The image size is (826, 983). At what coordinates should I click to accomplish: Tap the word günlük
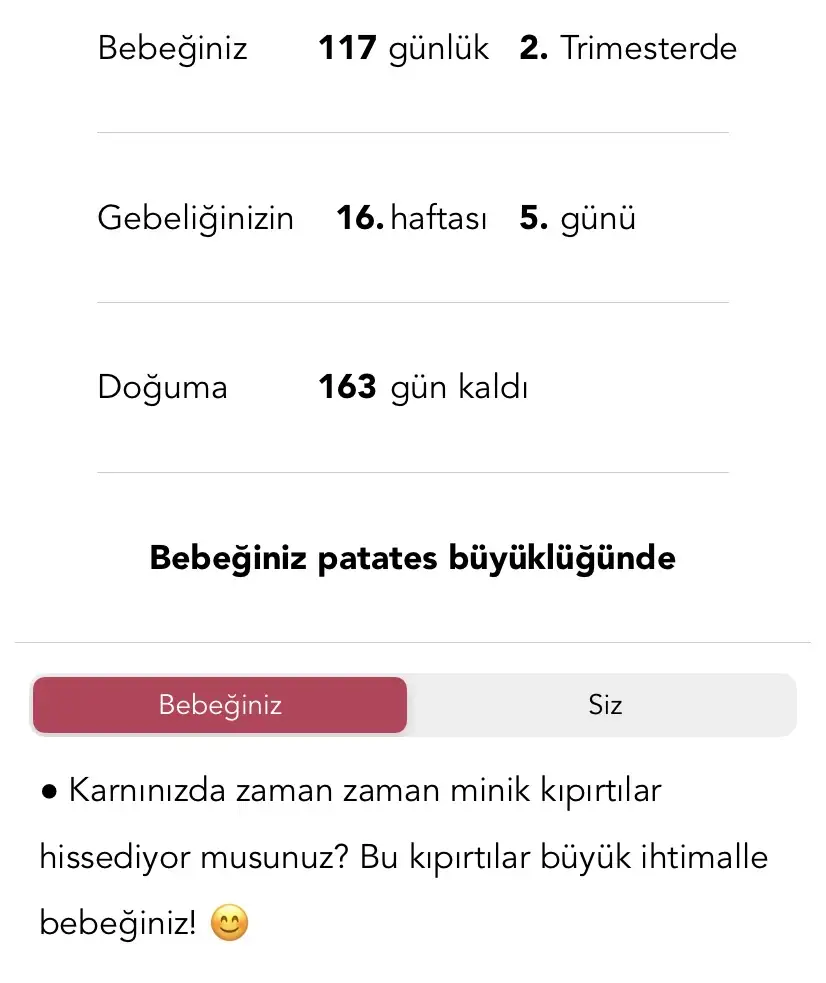tap(439, 48)
